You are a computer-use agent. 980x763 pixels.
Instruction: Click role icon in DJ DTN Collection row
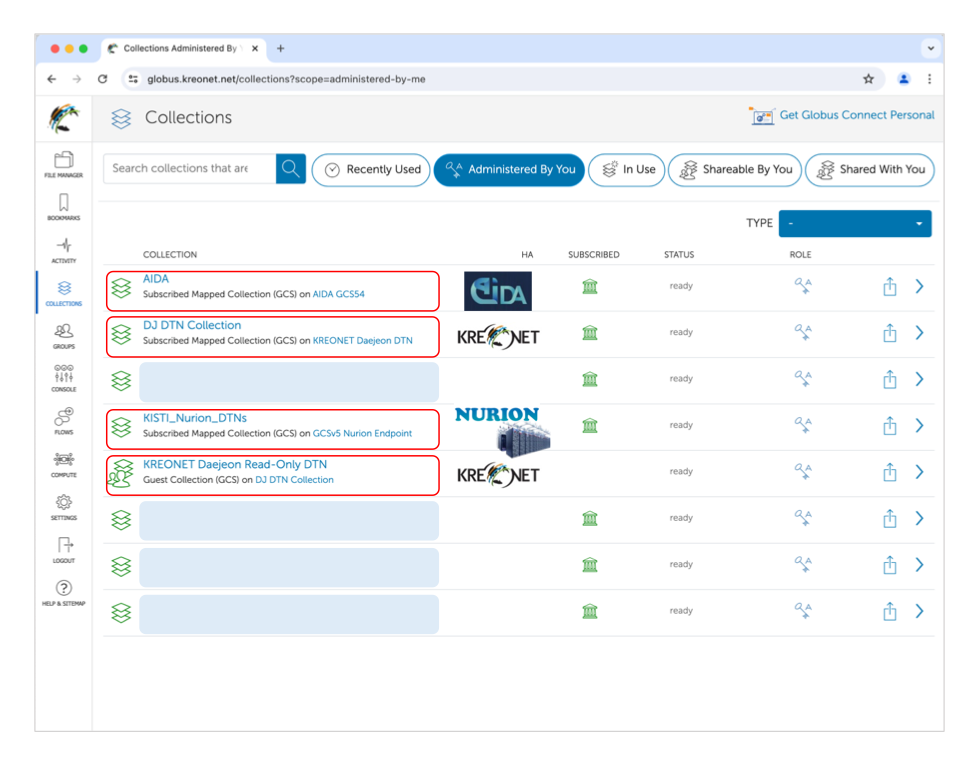pyautogui.click(x=803, y=332)
